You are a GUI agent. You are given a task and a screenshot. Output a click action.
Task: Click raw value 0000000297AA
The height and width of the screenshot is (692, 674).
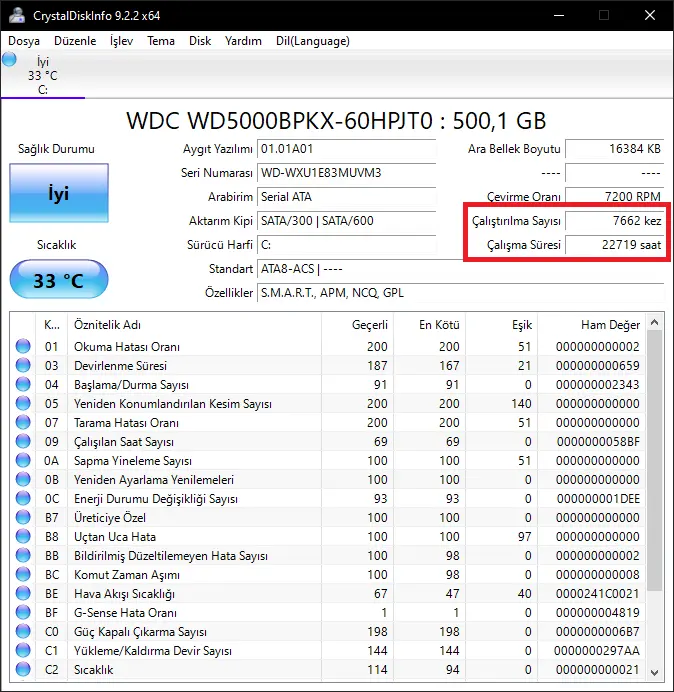(x=597, y=650)
